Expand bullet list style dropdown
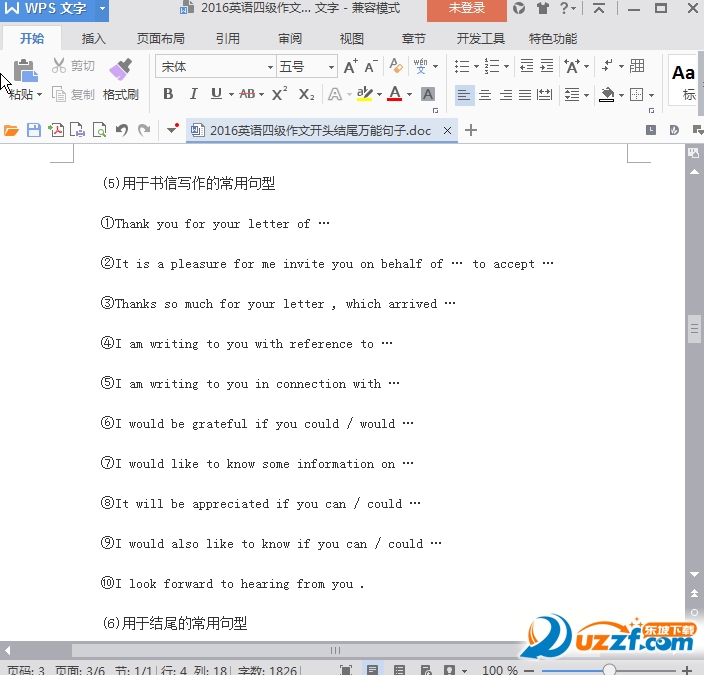The image size is (704, 675). click(476, 66)
